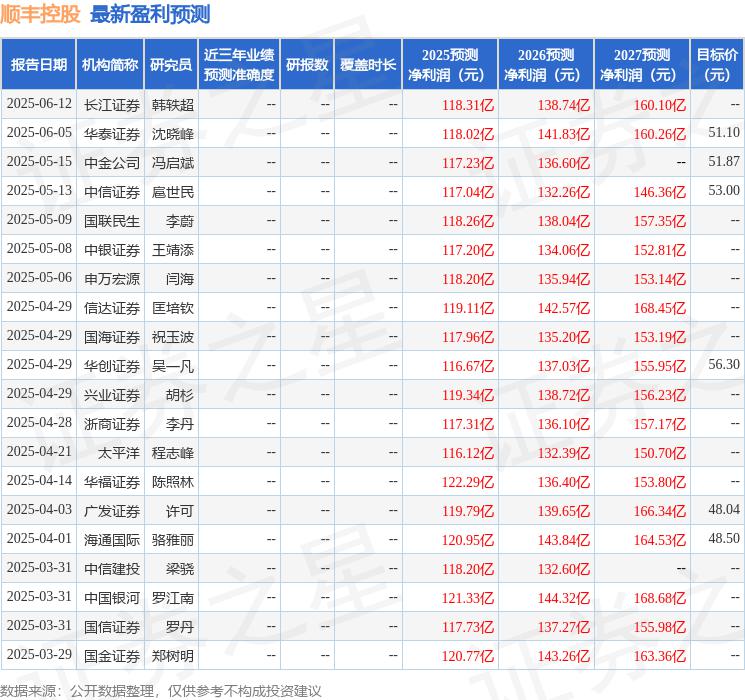Select the date 2025-05-15
Screen dimensions: 745x700
(x=39, y=162)
